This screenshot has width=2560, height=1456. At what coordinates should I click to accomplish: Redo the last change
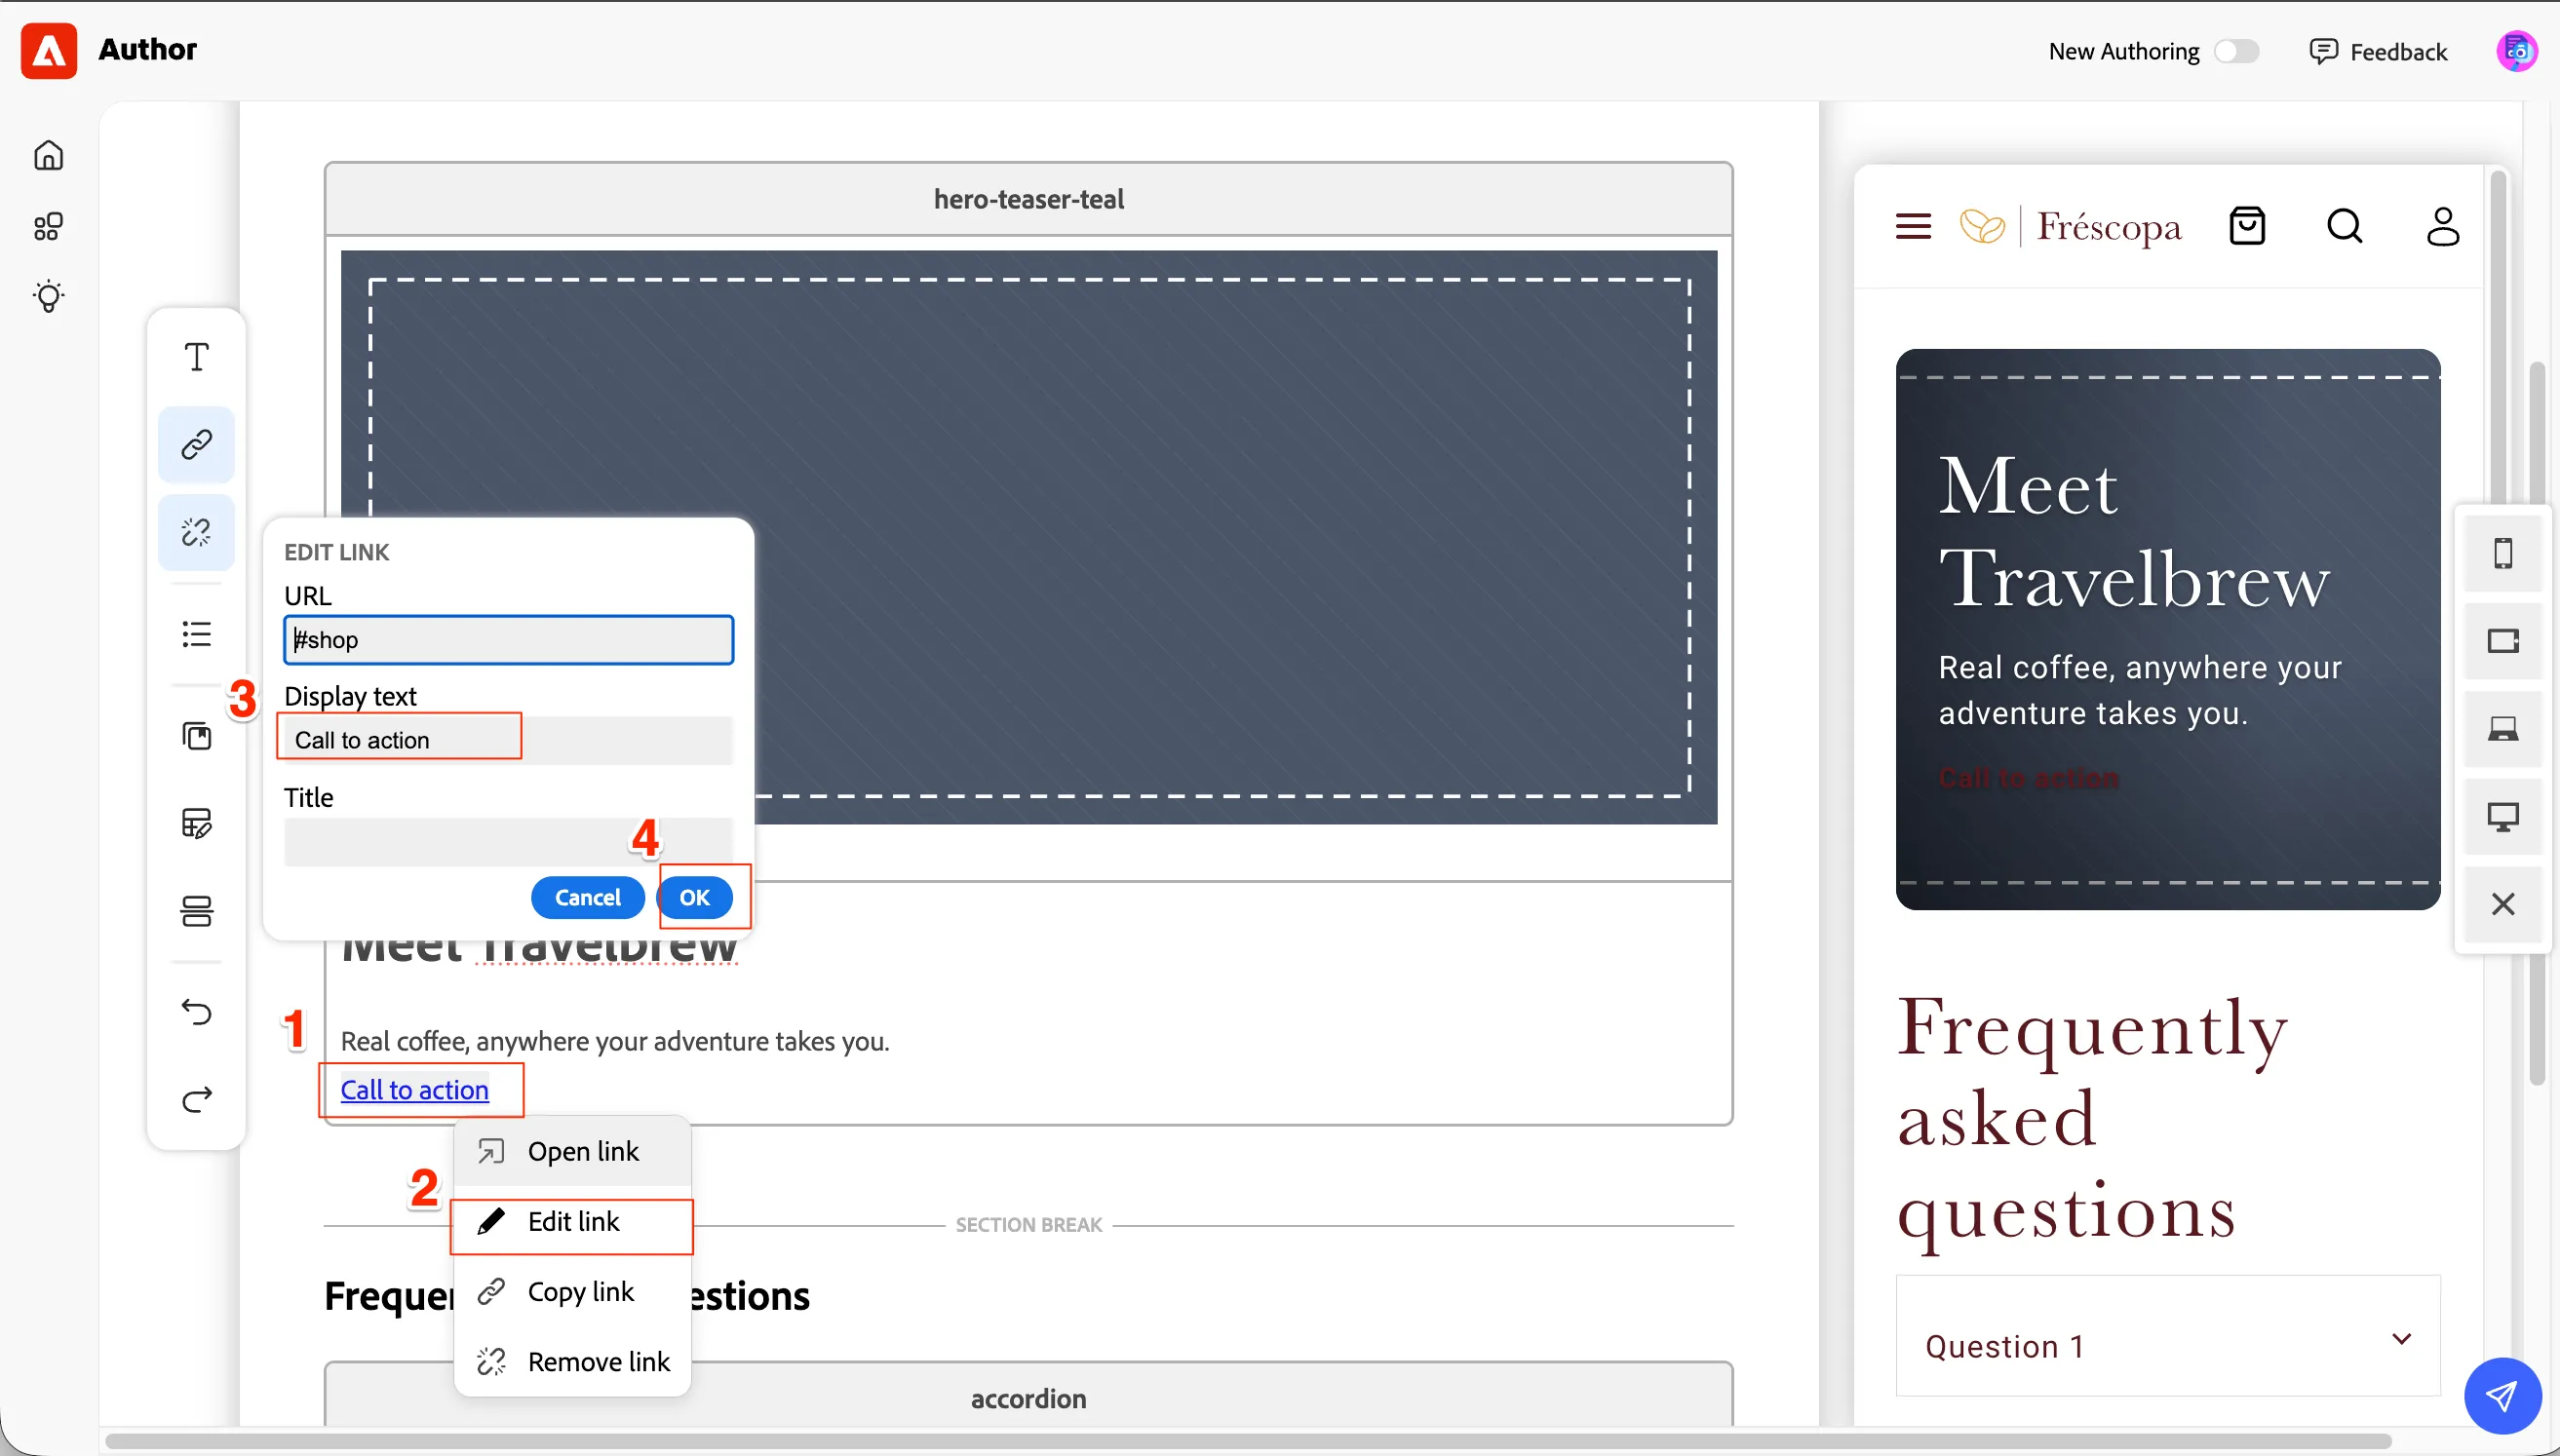click(x=197, y=1100)
